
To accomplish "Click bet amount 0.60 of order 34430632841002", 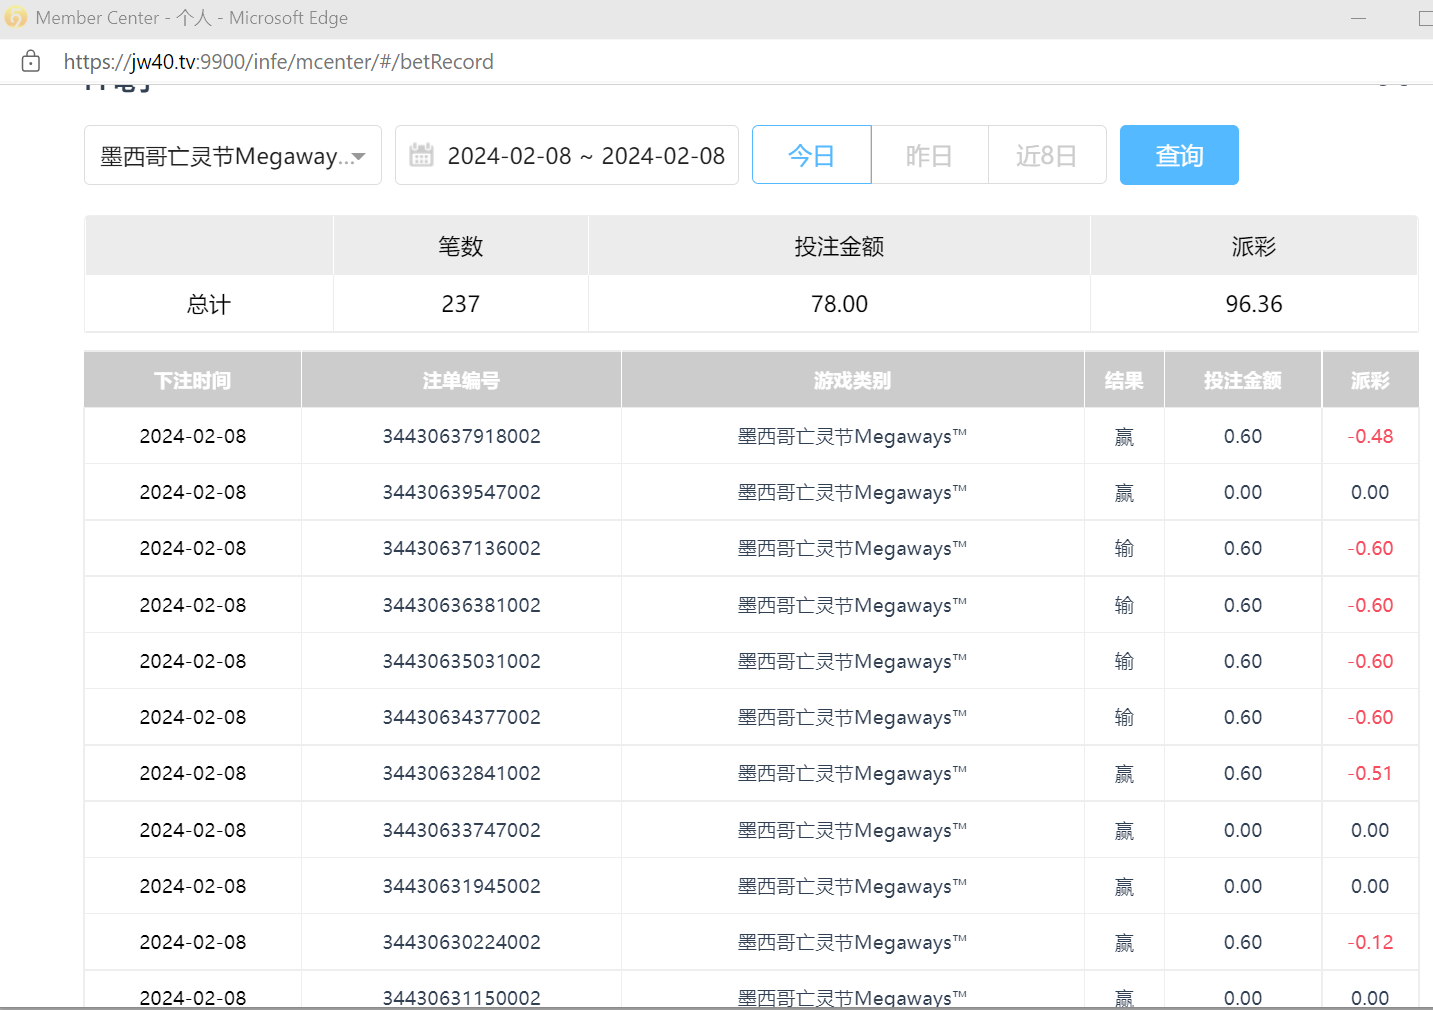I will click(1243, 773).
